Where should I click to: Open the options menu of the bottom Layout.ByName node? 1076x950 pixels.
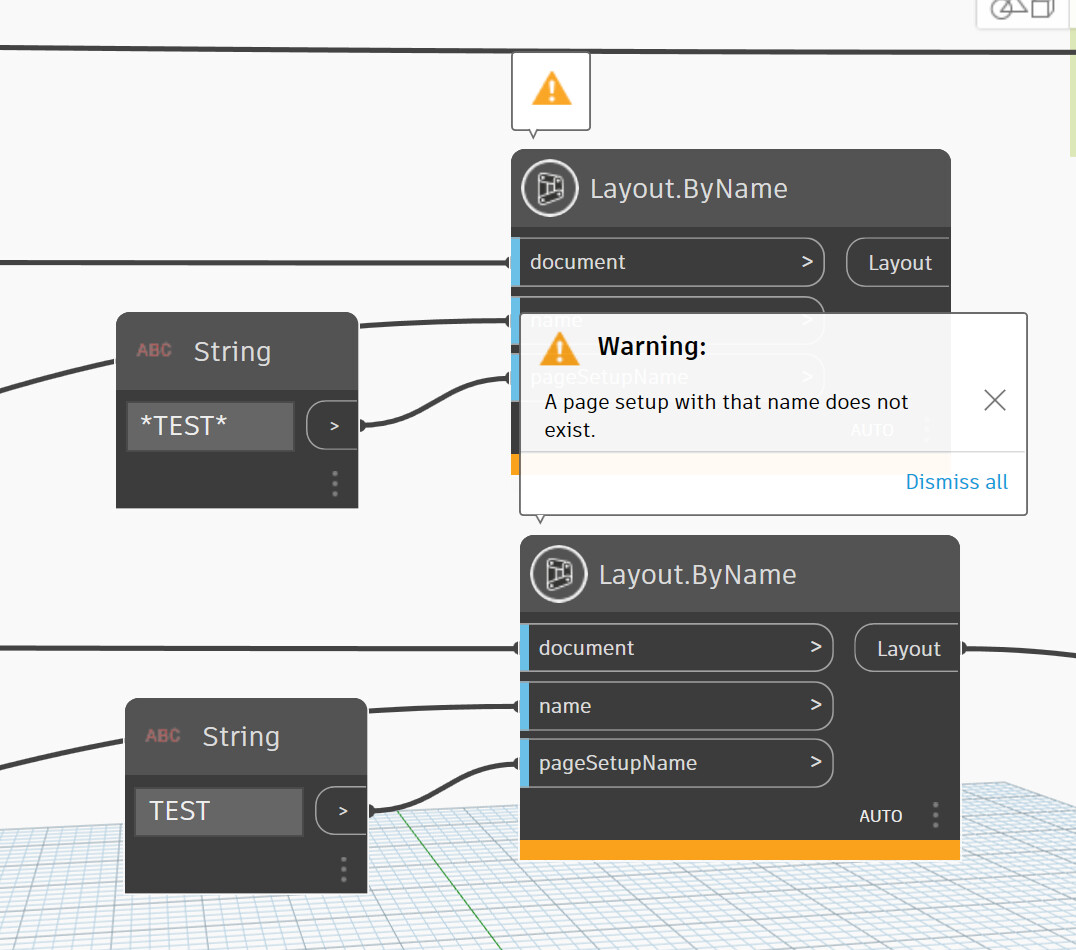935,815
